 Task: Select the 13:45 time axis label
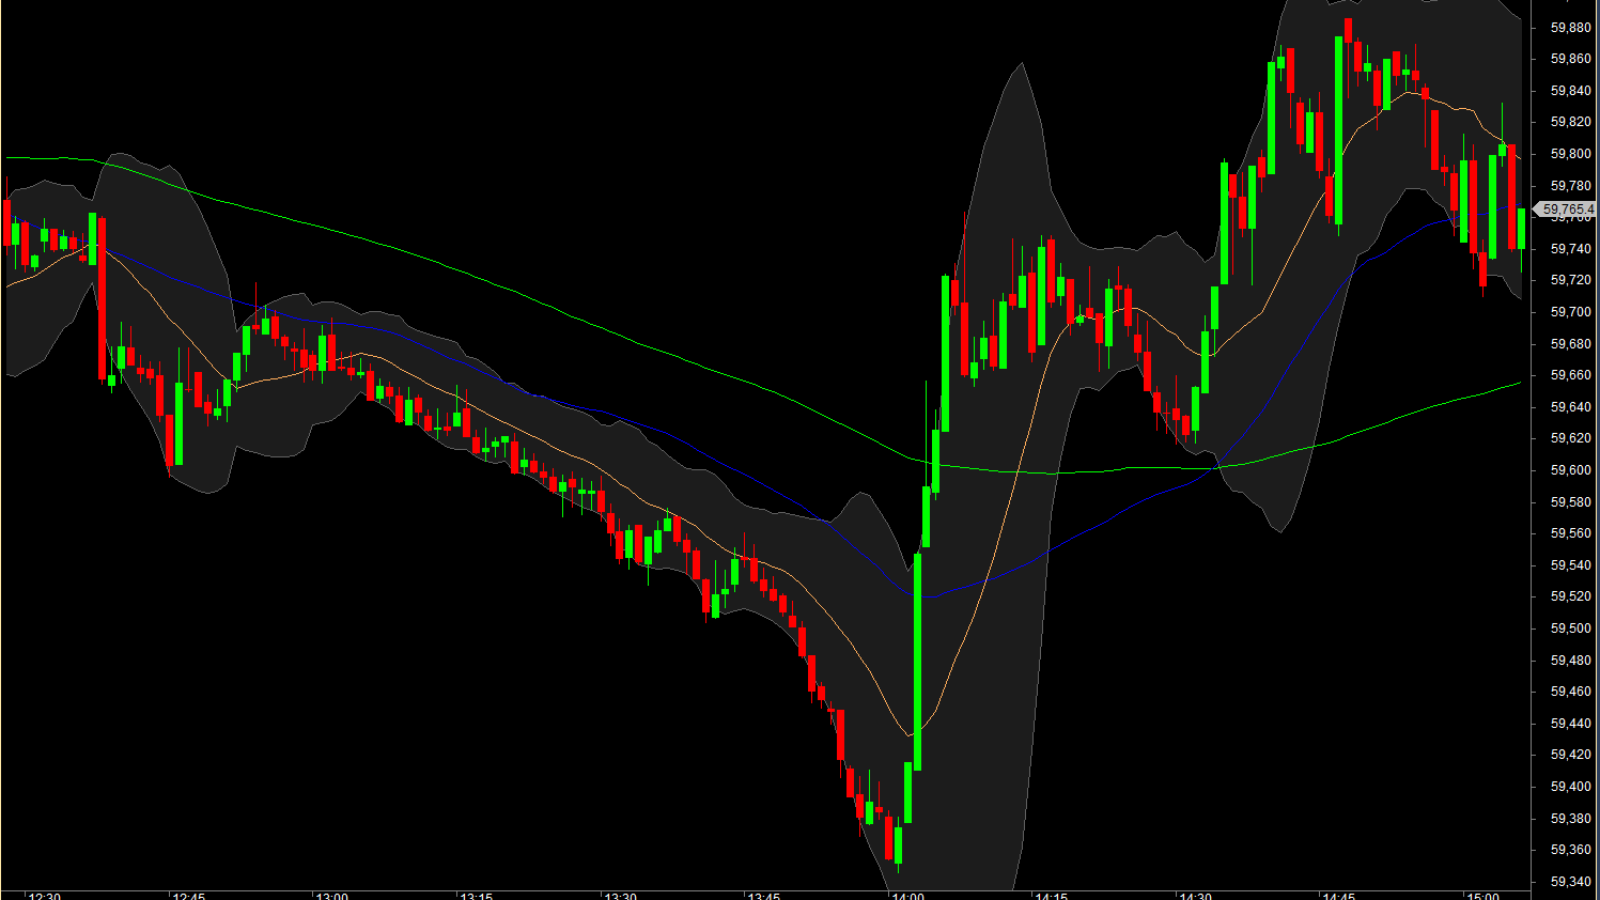[x=764, y=896]
